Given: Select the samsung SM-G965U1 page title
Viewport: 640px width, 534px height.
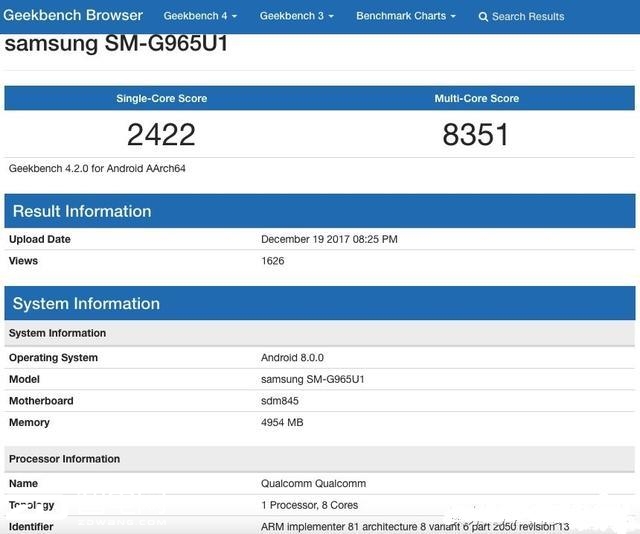Looking at the screenshot, I should pyautogui.click(x=116, y=43).
